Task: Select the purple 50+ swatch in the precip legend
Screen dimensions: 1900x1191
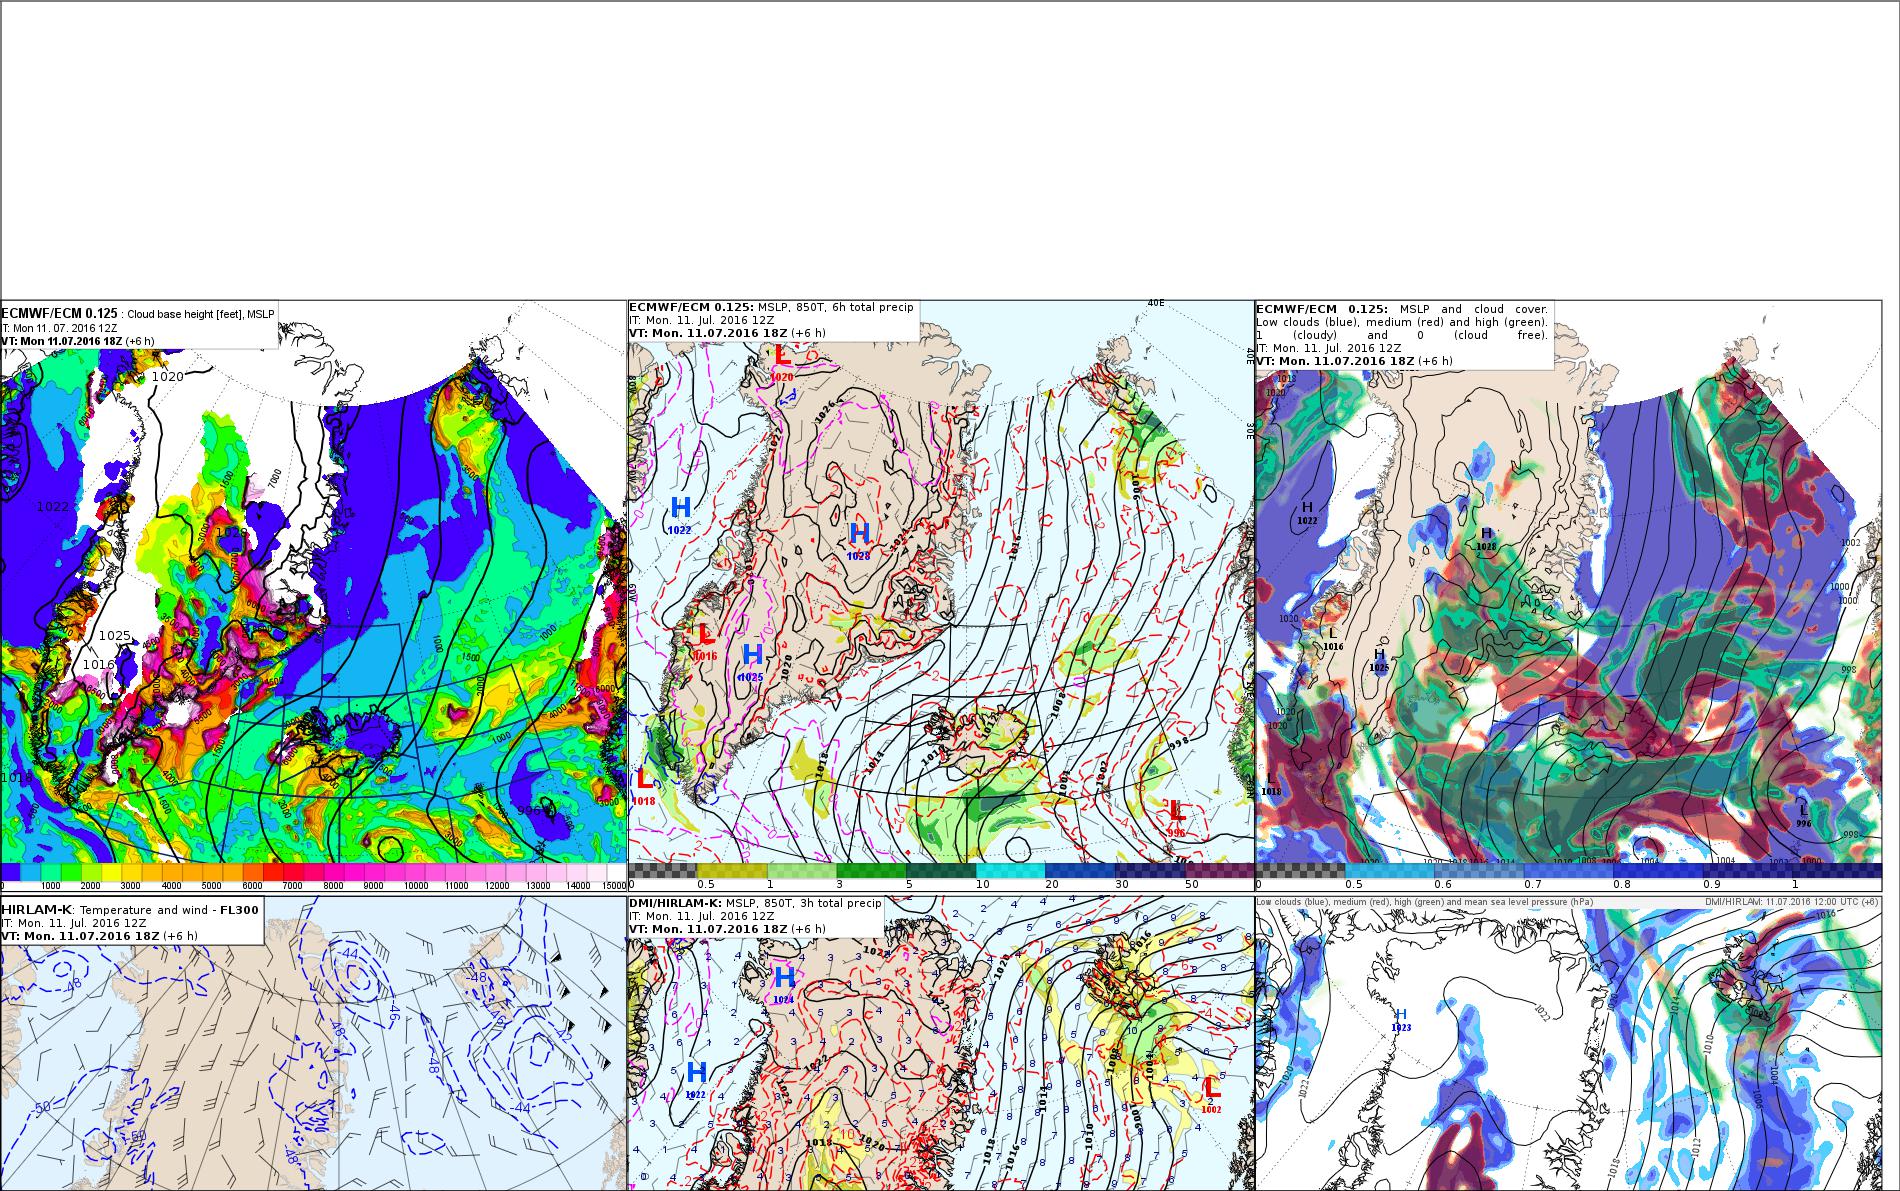Action: pos(1219,870)
